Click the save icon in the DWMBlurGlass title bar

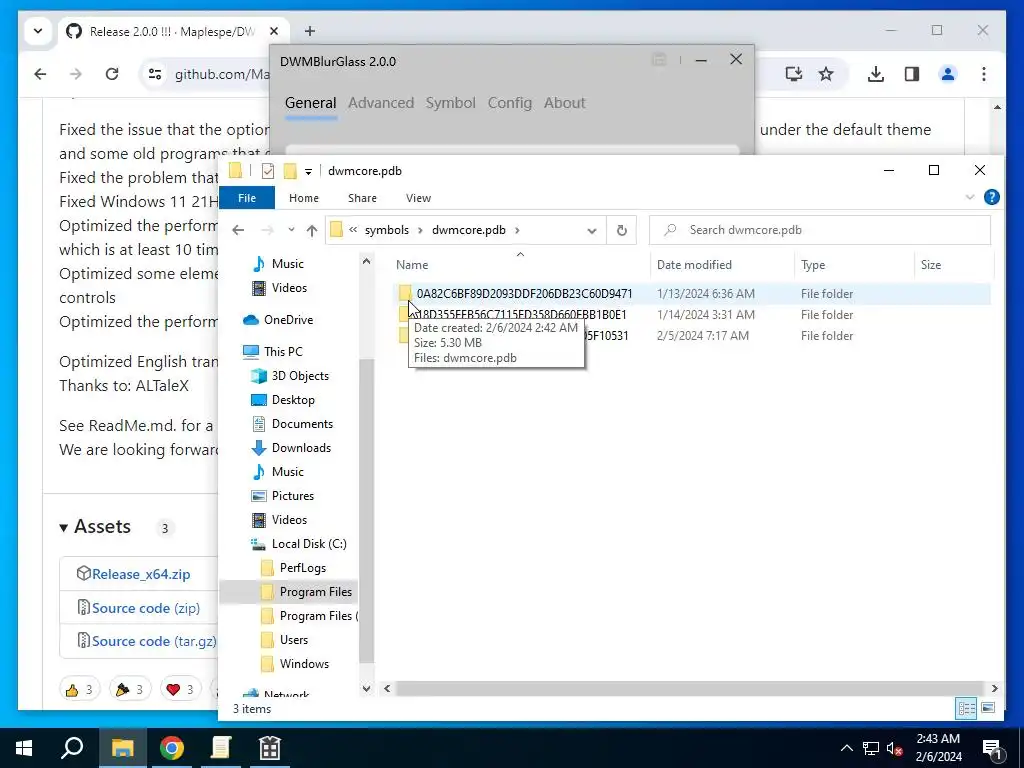[659, 60]
